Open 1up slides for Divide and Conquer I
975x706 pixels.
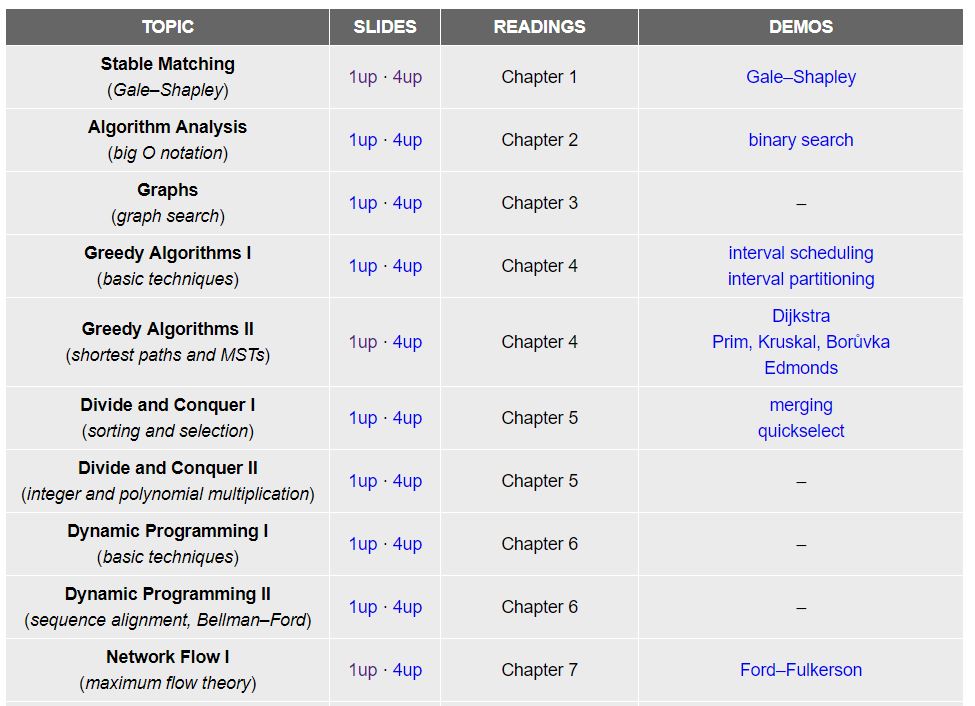coord(362,418)
